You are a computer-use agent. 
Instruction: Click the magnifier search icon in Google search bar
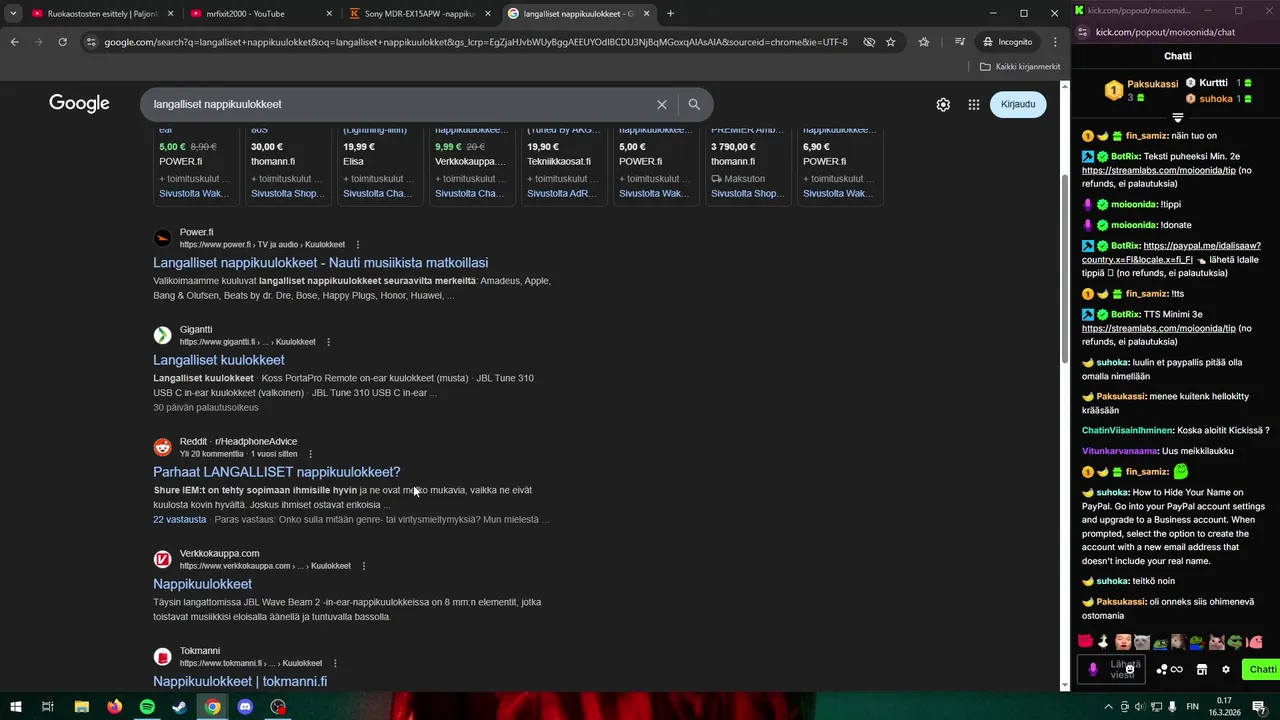click(x=694, y=104)
